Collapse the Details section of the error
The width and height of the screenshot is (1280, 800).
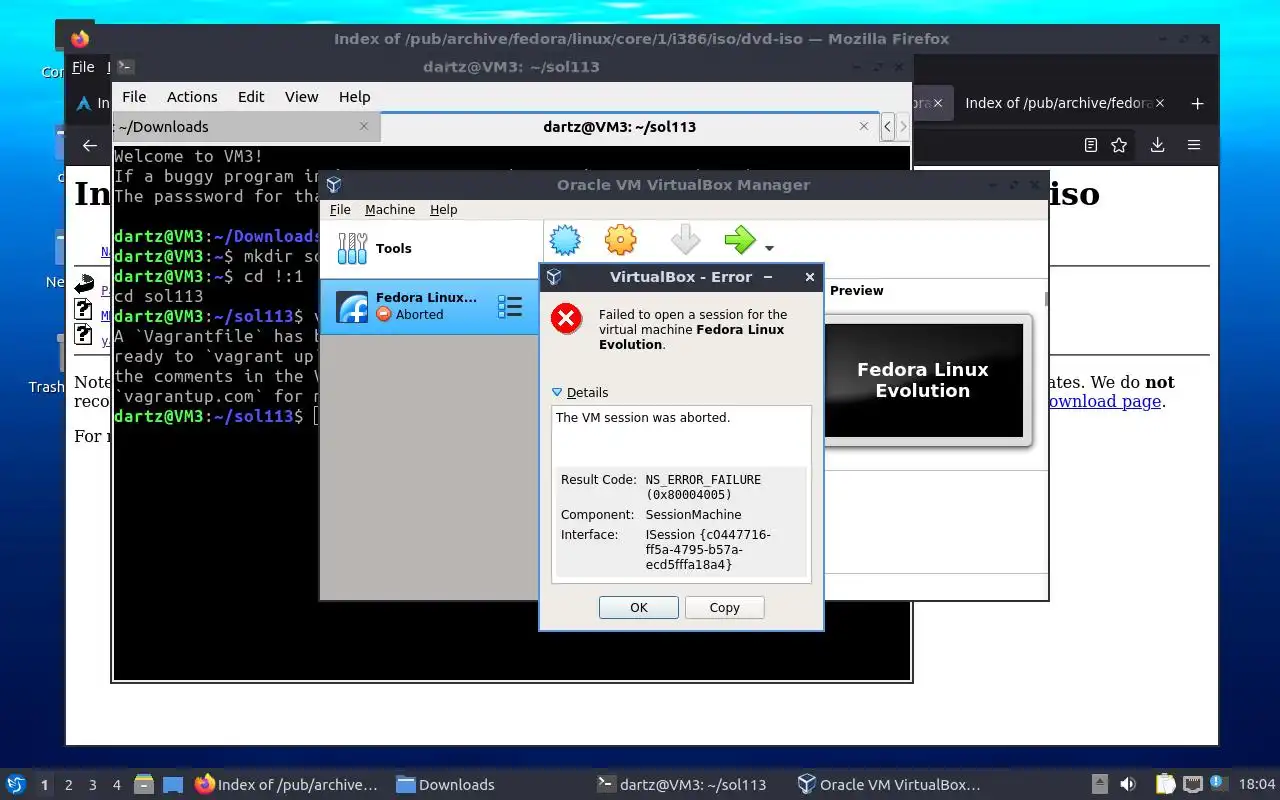point(581,392)
